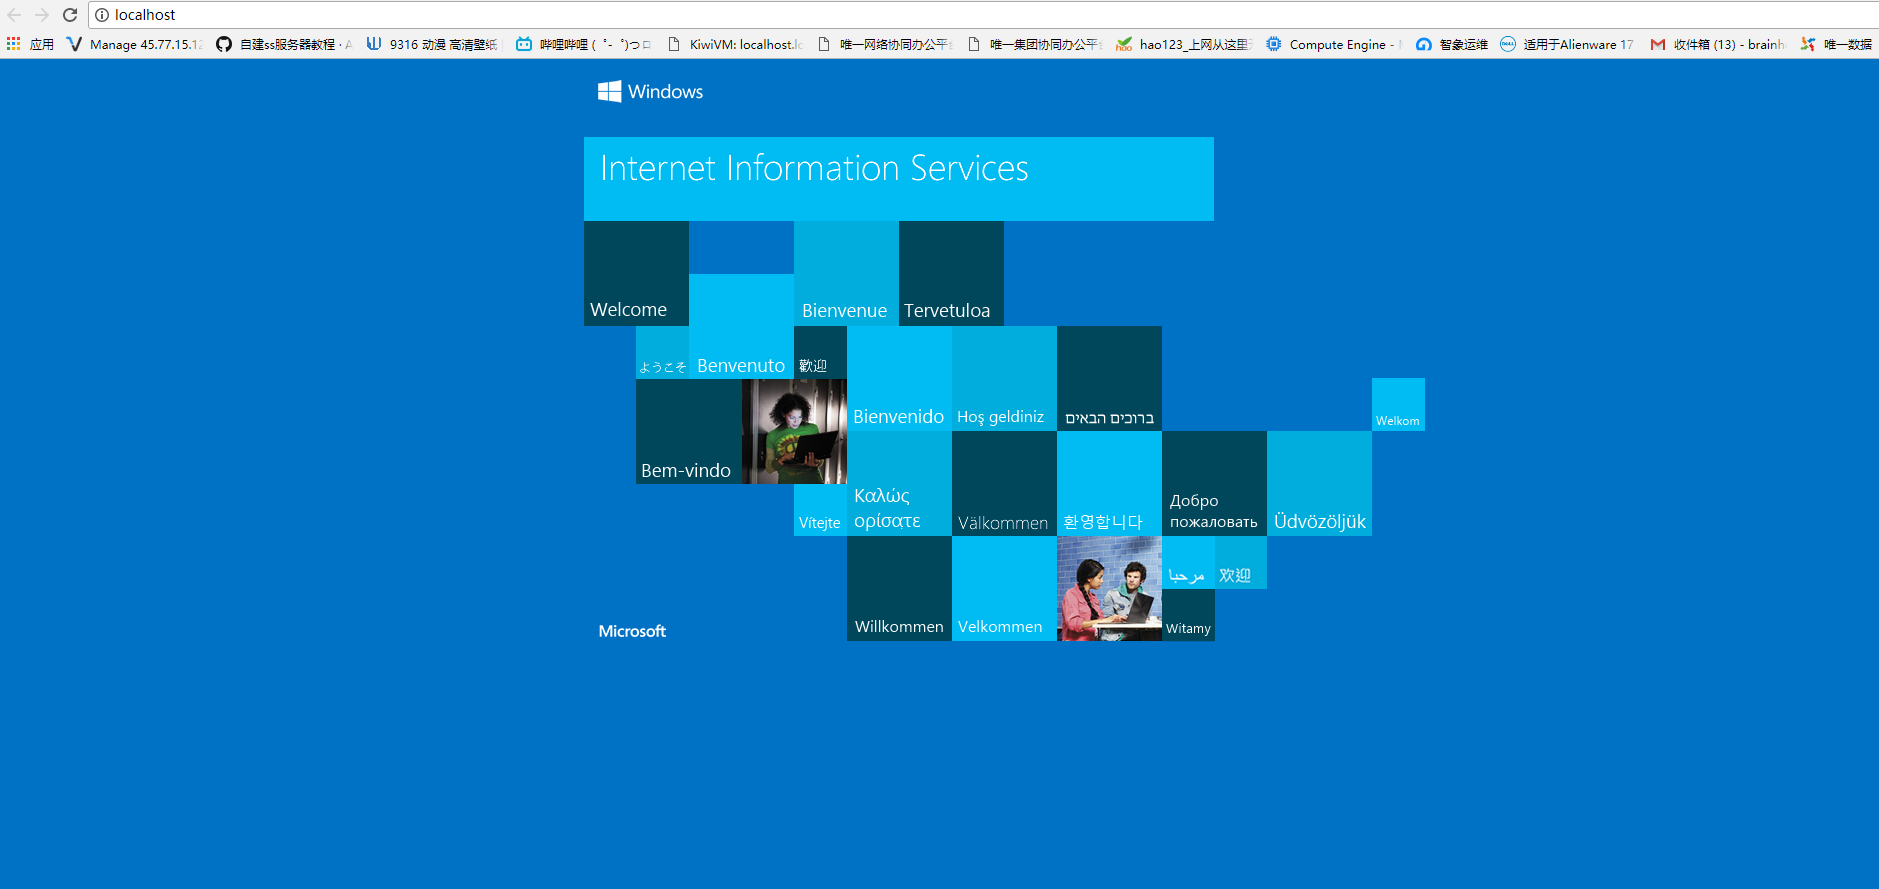Viewport: 1879px width, 889px height.
Task: Click the Korean 환영합니다 tile
Action: tap(1109, 483)
